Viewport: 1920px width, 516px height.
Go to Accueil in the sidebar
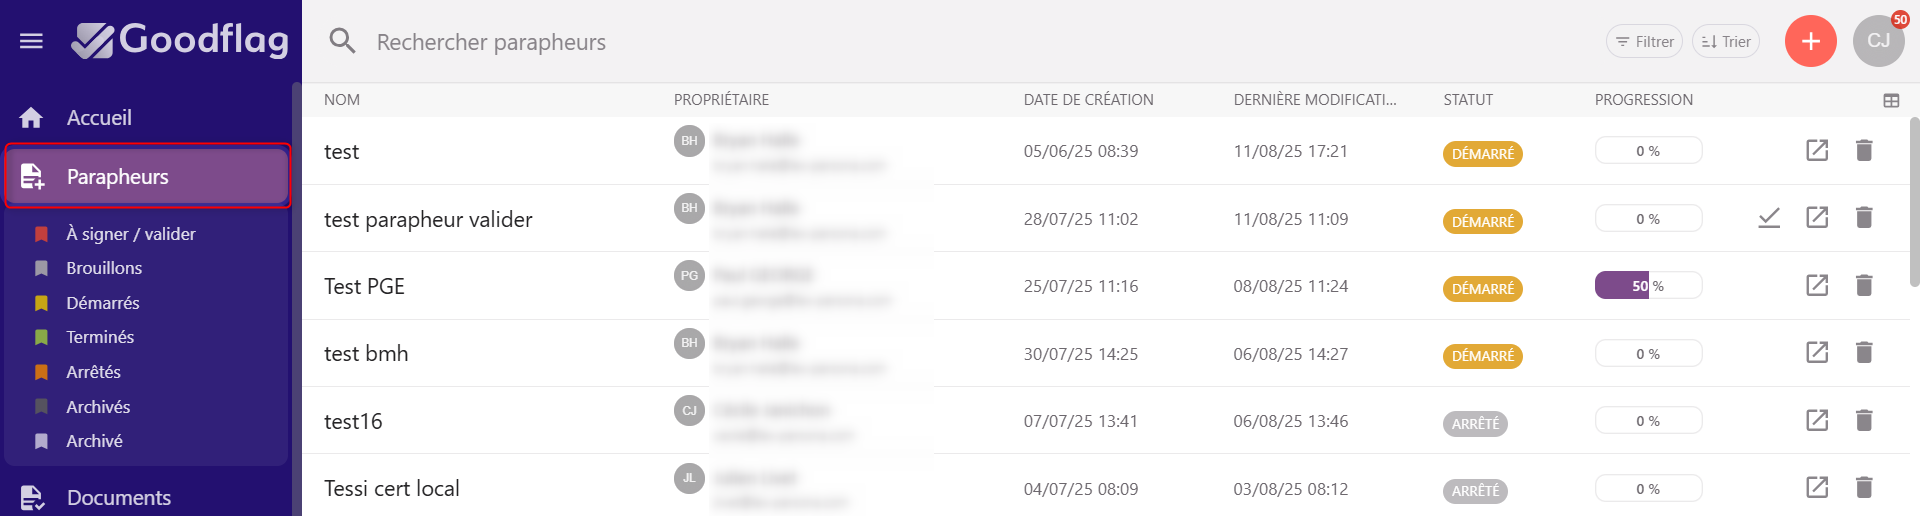(99, 118)
